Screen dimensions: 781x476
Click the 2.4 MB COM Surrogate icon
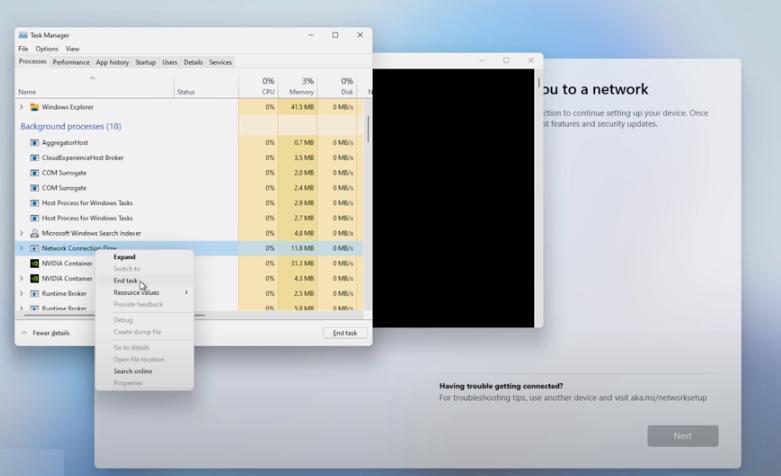(x=34, y=188)
